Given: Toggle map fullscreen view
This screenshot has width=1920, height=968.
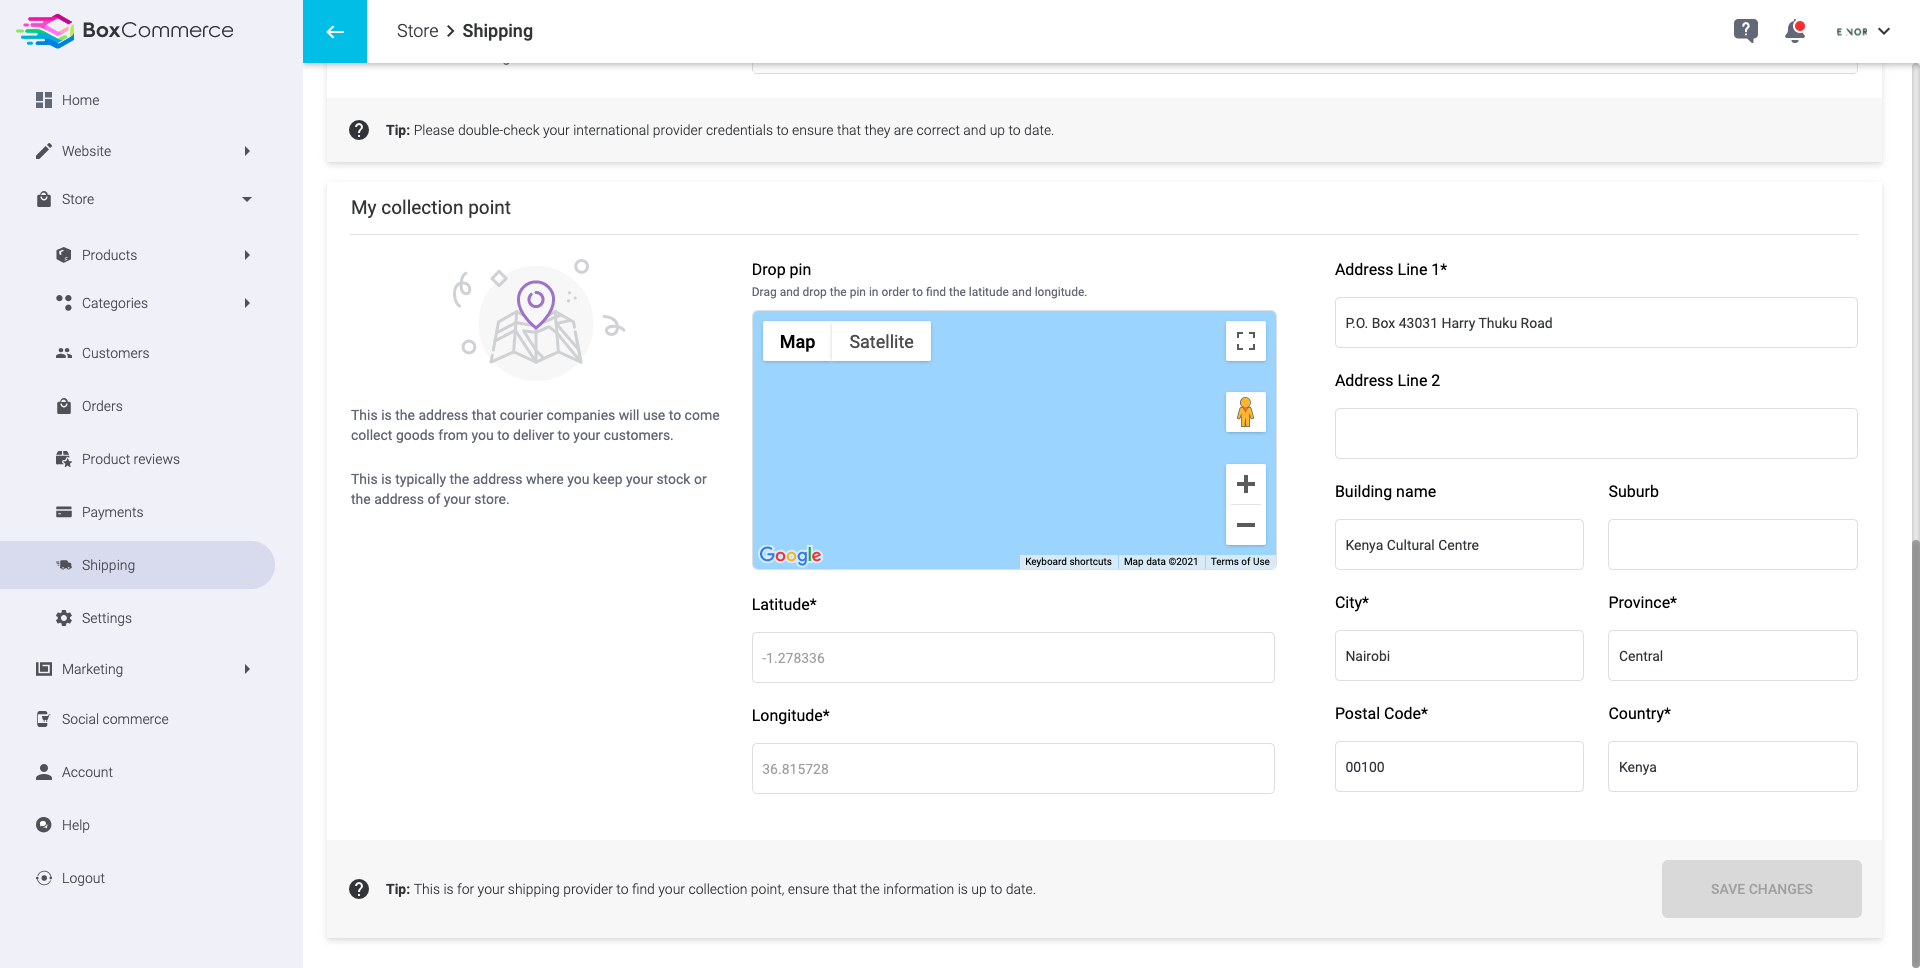Looking at the screenshot, I should (1246, 341).
